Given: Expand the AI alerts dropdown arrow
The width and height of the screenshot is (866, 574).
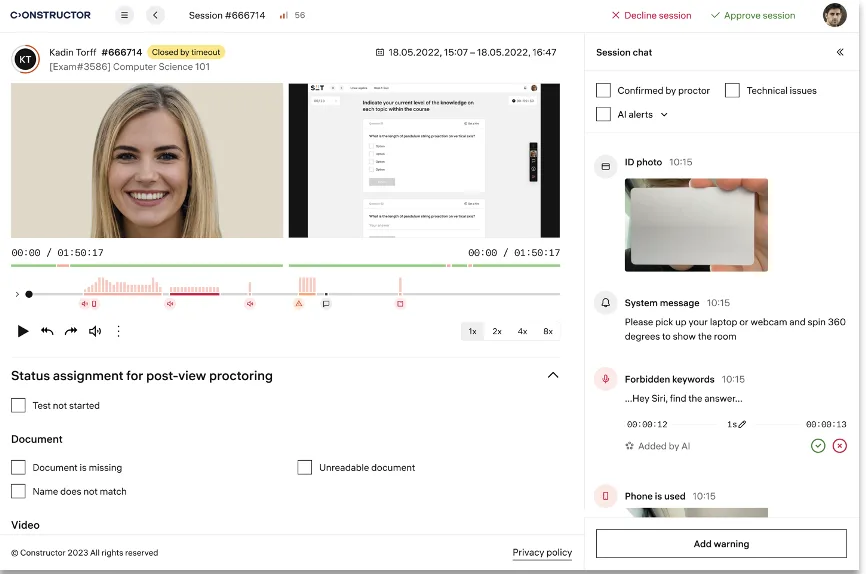Looking at the screenshot, I should 664,114.
